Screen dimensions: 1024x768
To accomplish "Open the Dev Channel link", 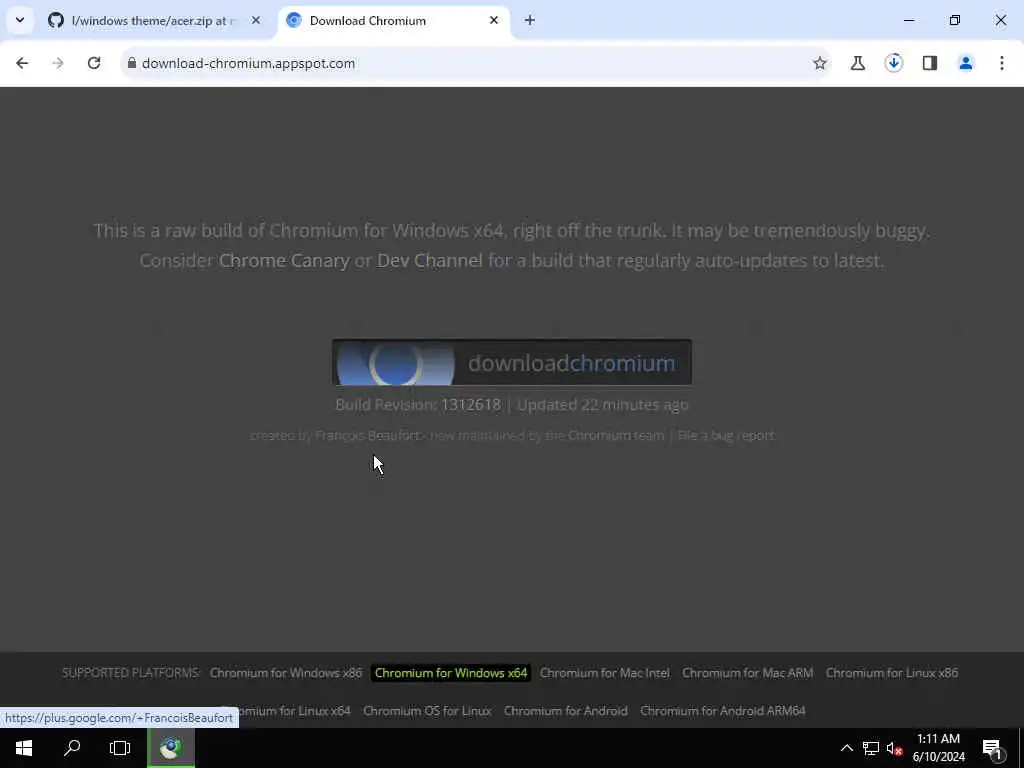I will tap(430, 261).
